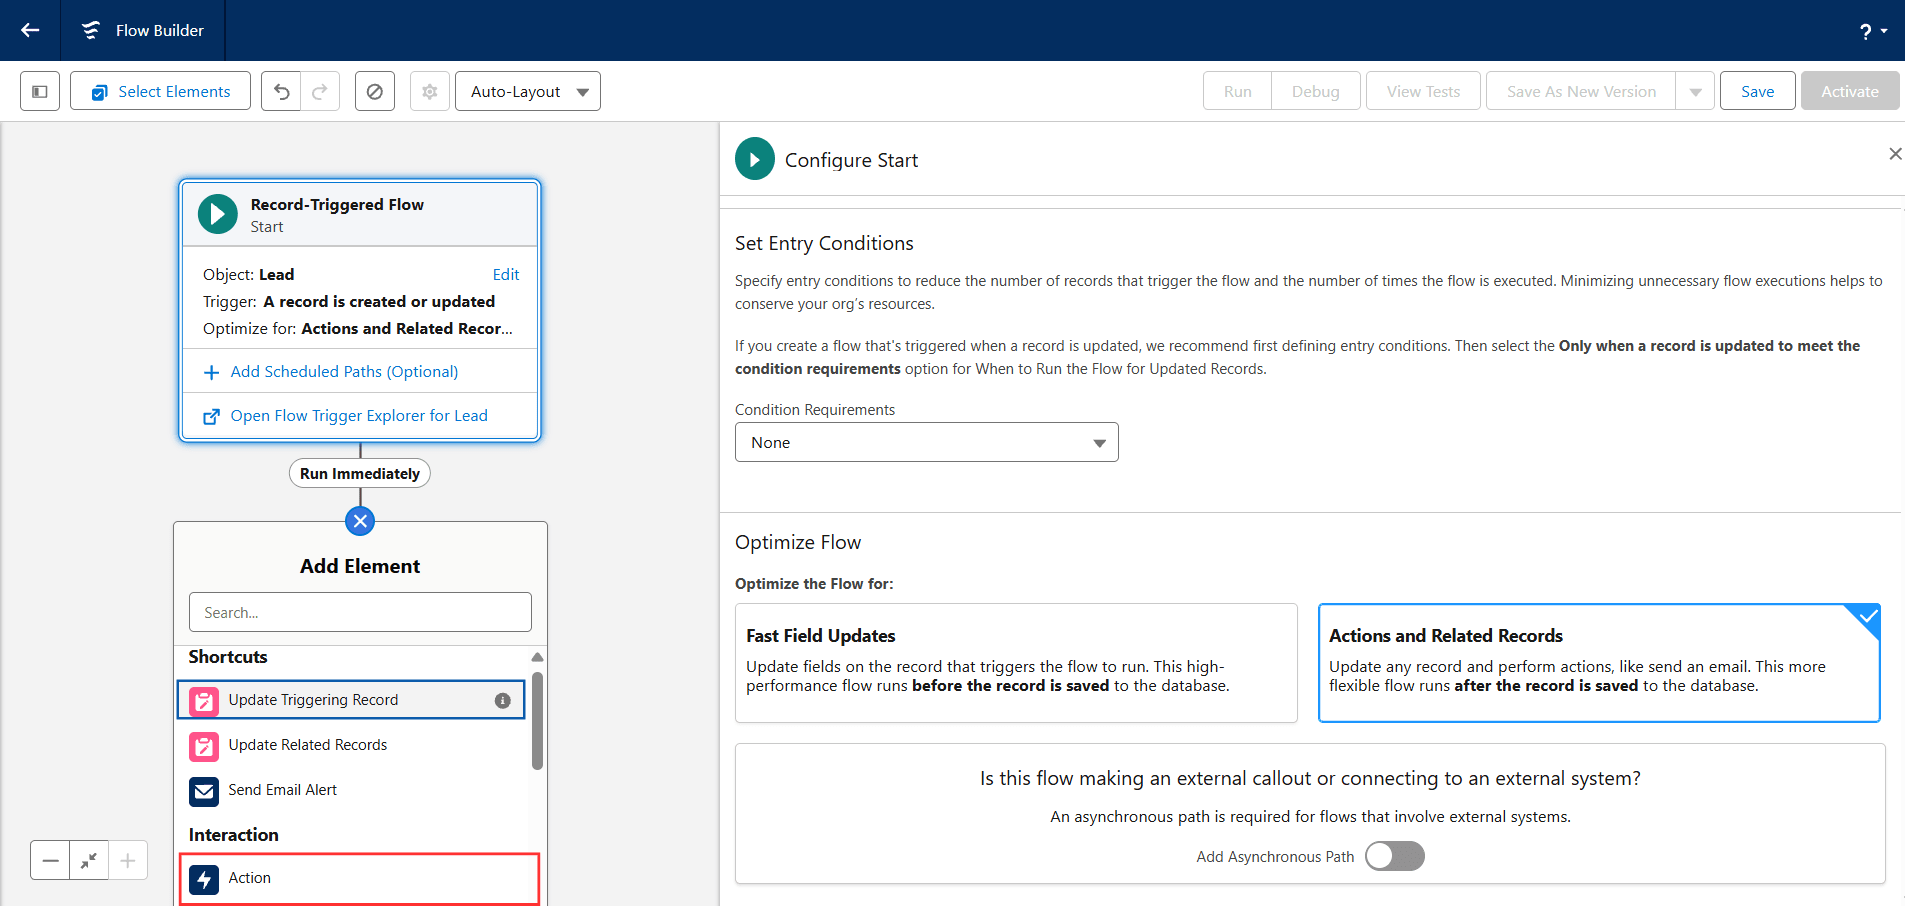Open the help question mark menu
Image resolution: width=1905 pixels, height=906 pixels.
click(x=1873, y=31)
